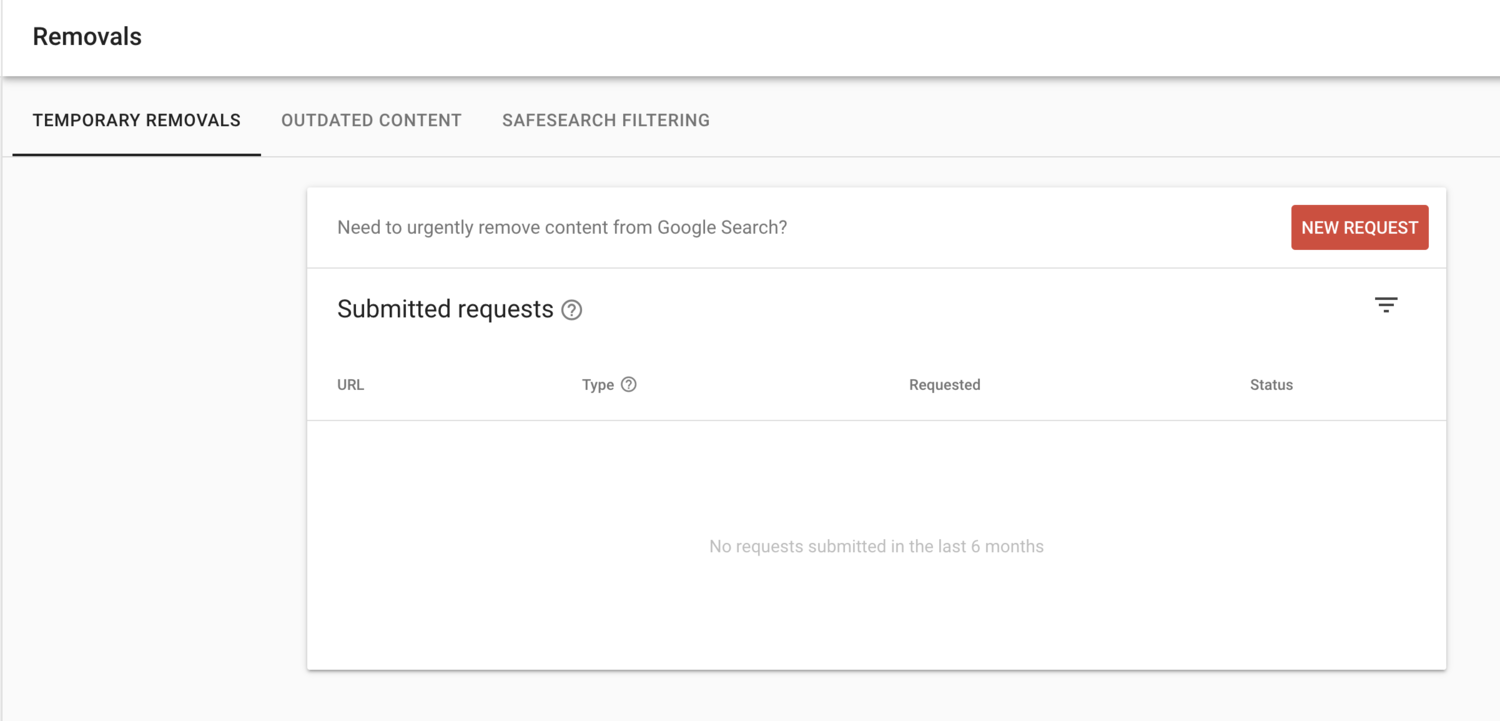Select the SafeSearch Filtering tab
The height and width of the screenshot is (721, 1500).
[606, 120]
